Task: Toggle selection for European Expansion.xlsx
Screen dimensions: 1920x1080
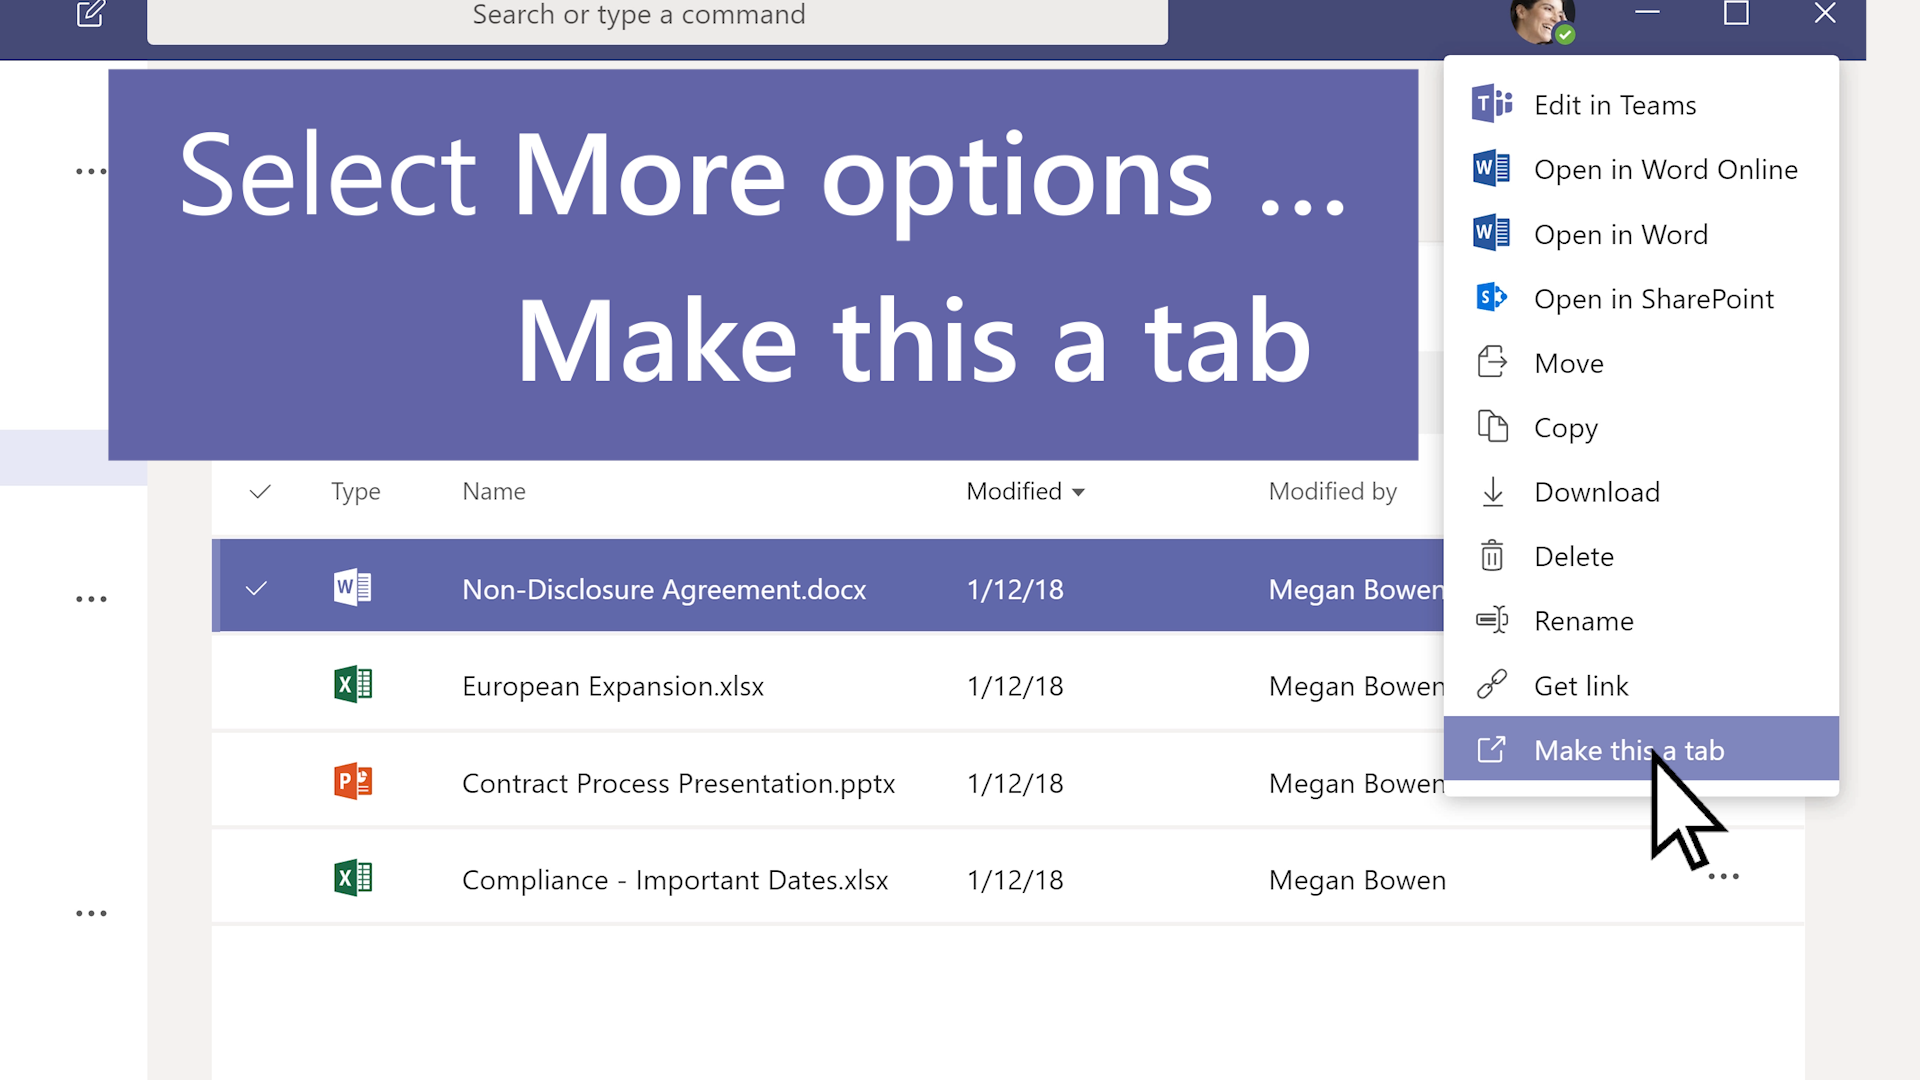Action: [258, 686]
